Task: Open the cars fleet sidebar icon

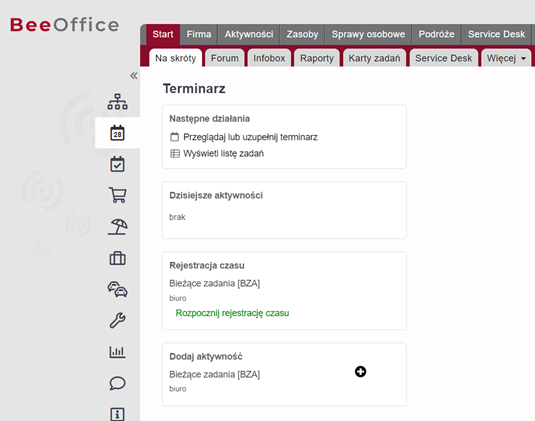Action: (117, 289)
